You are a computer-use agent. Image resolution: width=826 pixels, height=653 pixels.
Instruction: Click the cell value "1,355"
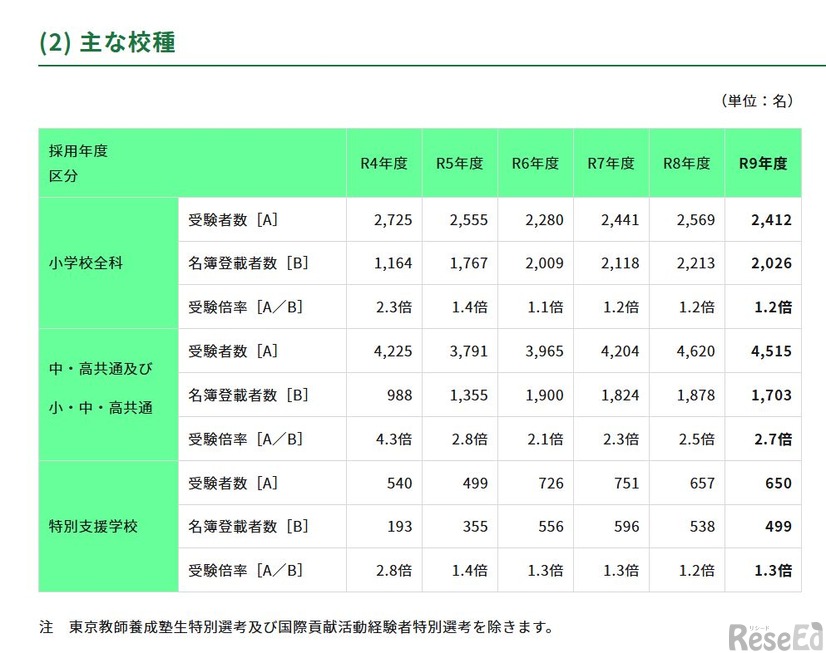coord(469,395)
